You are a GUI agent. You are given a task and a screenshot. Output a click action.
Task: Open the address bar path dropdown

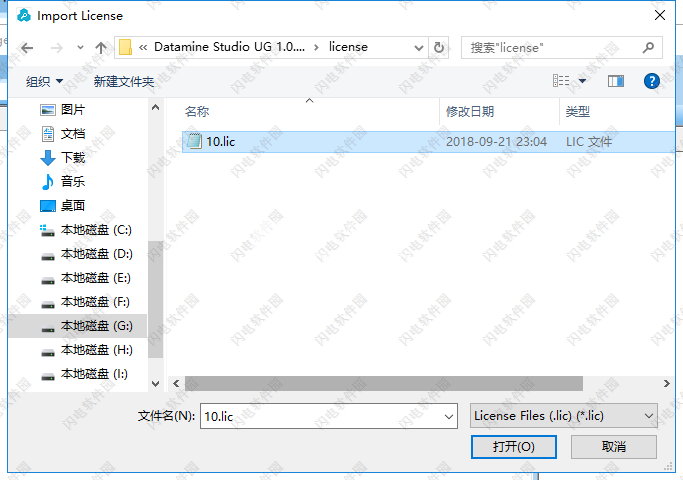[x=419, y=47]
